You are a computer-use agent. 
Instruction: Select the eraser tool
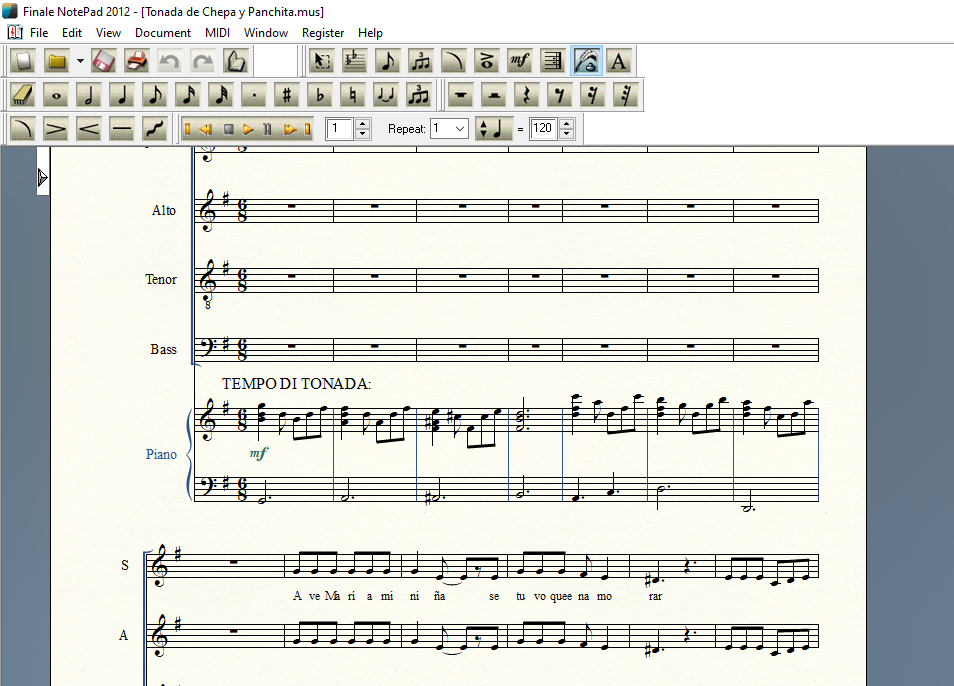point(22,95)
